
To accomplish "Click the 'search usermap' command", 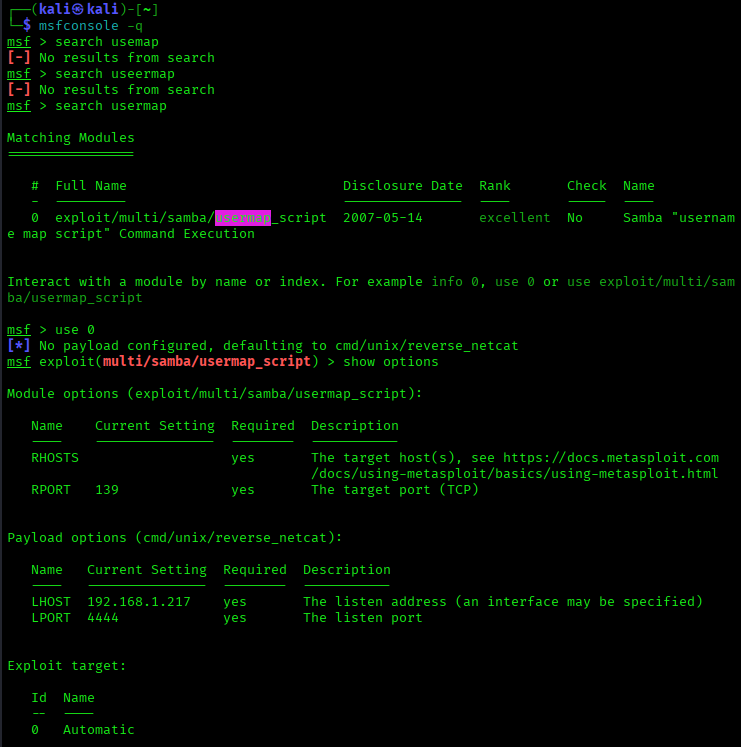I will click(x=111, y=106).
